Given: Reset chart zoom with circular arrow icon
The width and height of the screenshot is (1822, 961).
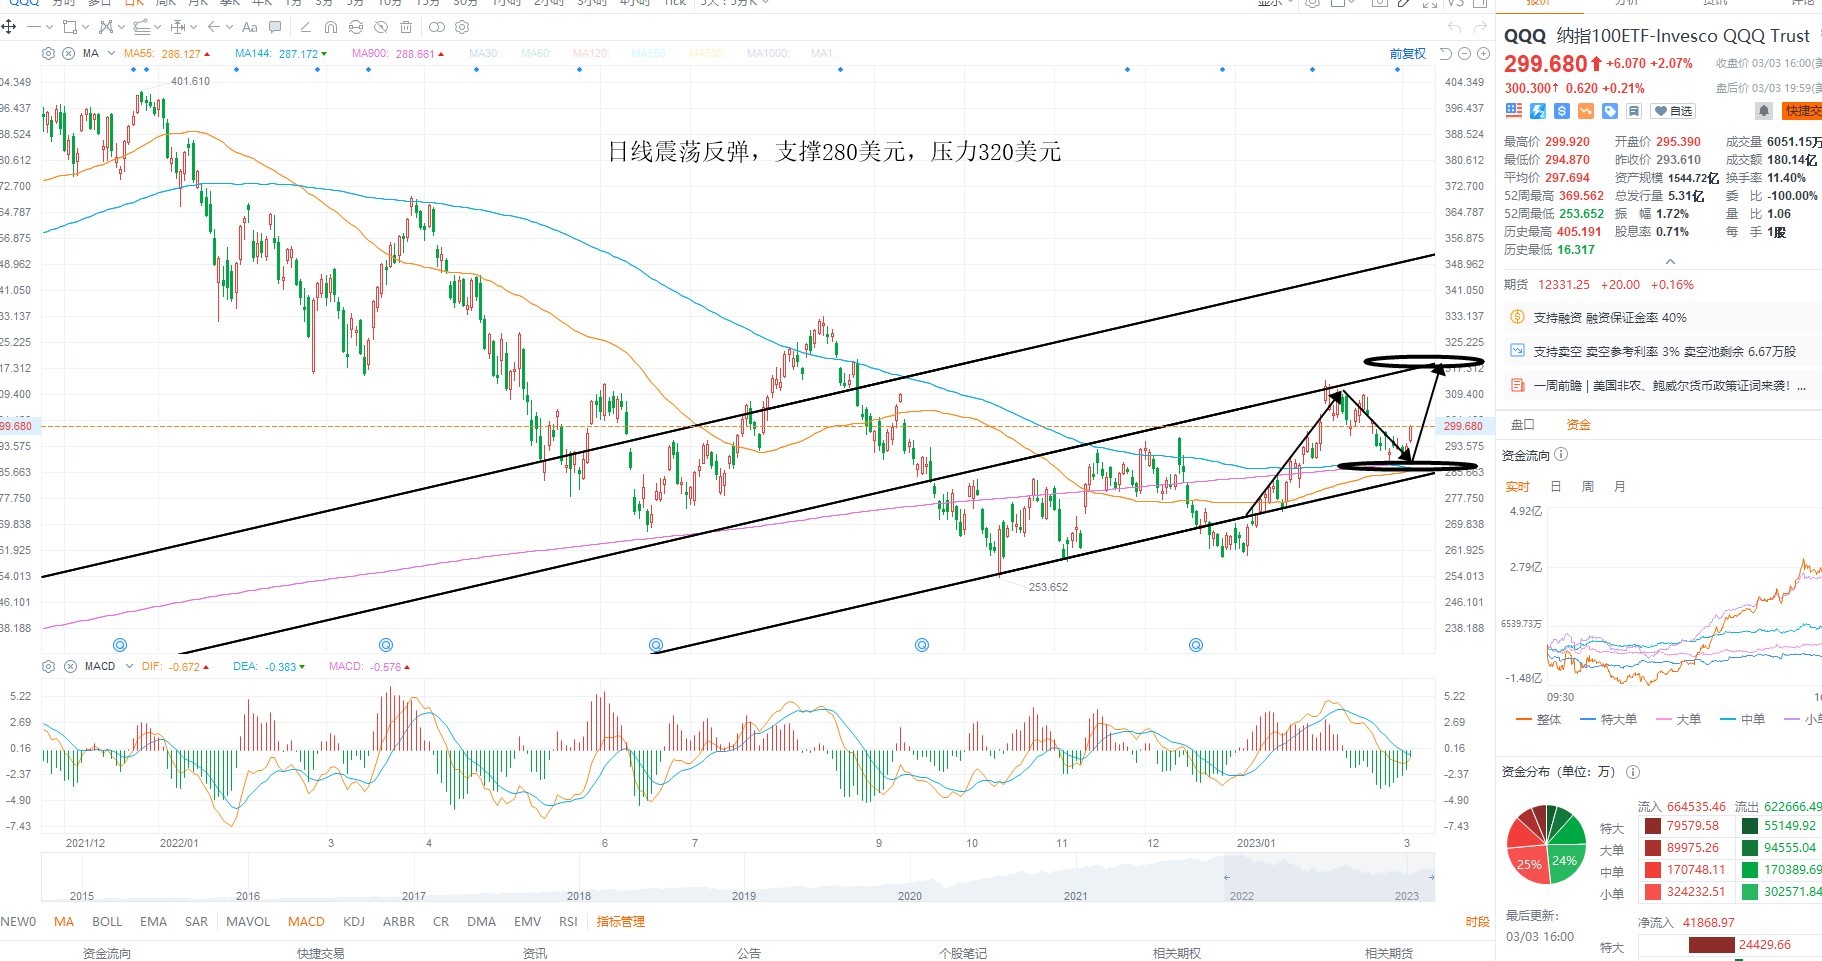Looking at the screenshot, I should [x=1446, y=53].
